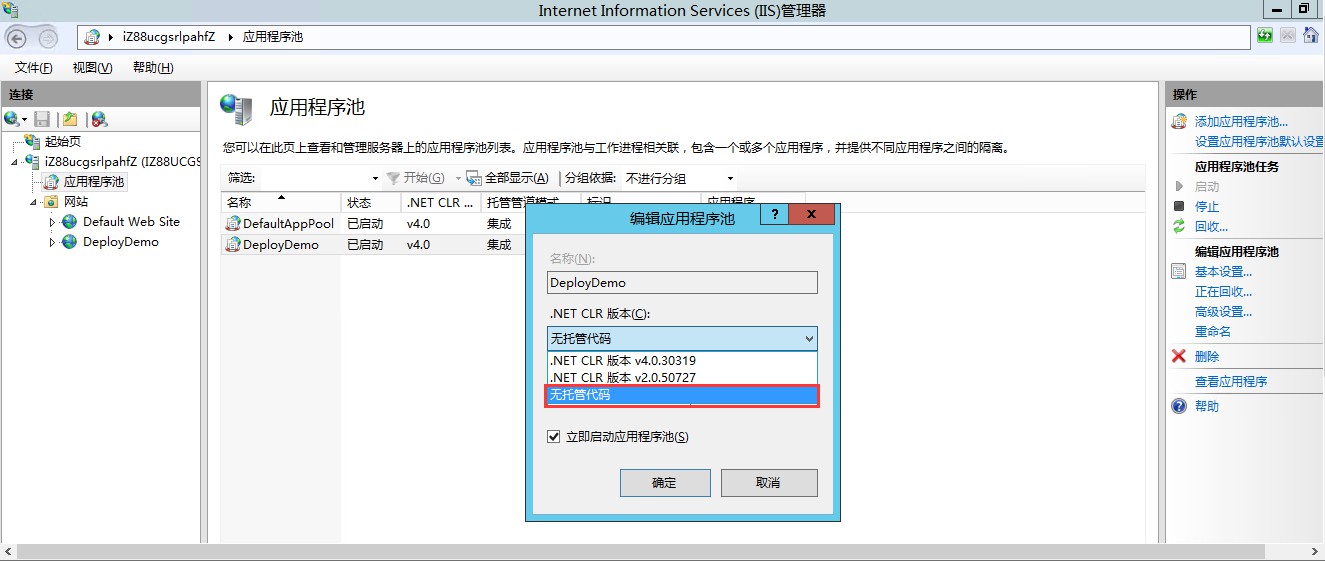Viewport: 1325px width, 561px height.
Task: Click the 取消 button
Action: tap(768, 483)
